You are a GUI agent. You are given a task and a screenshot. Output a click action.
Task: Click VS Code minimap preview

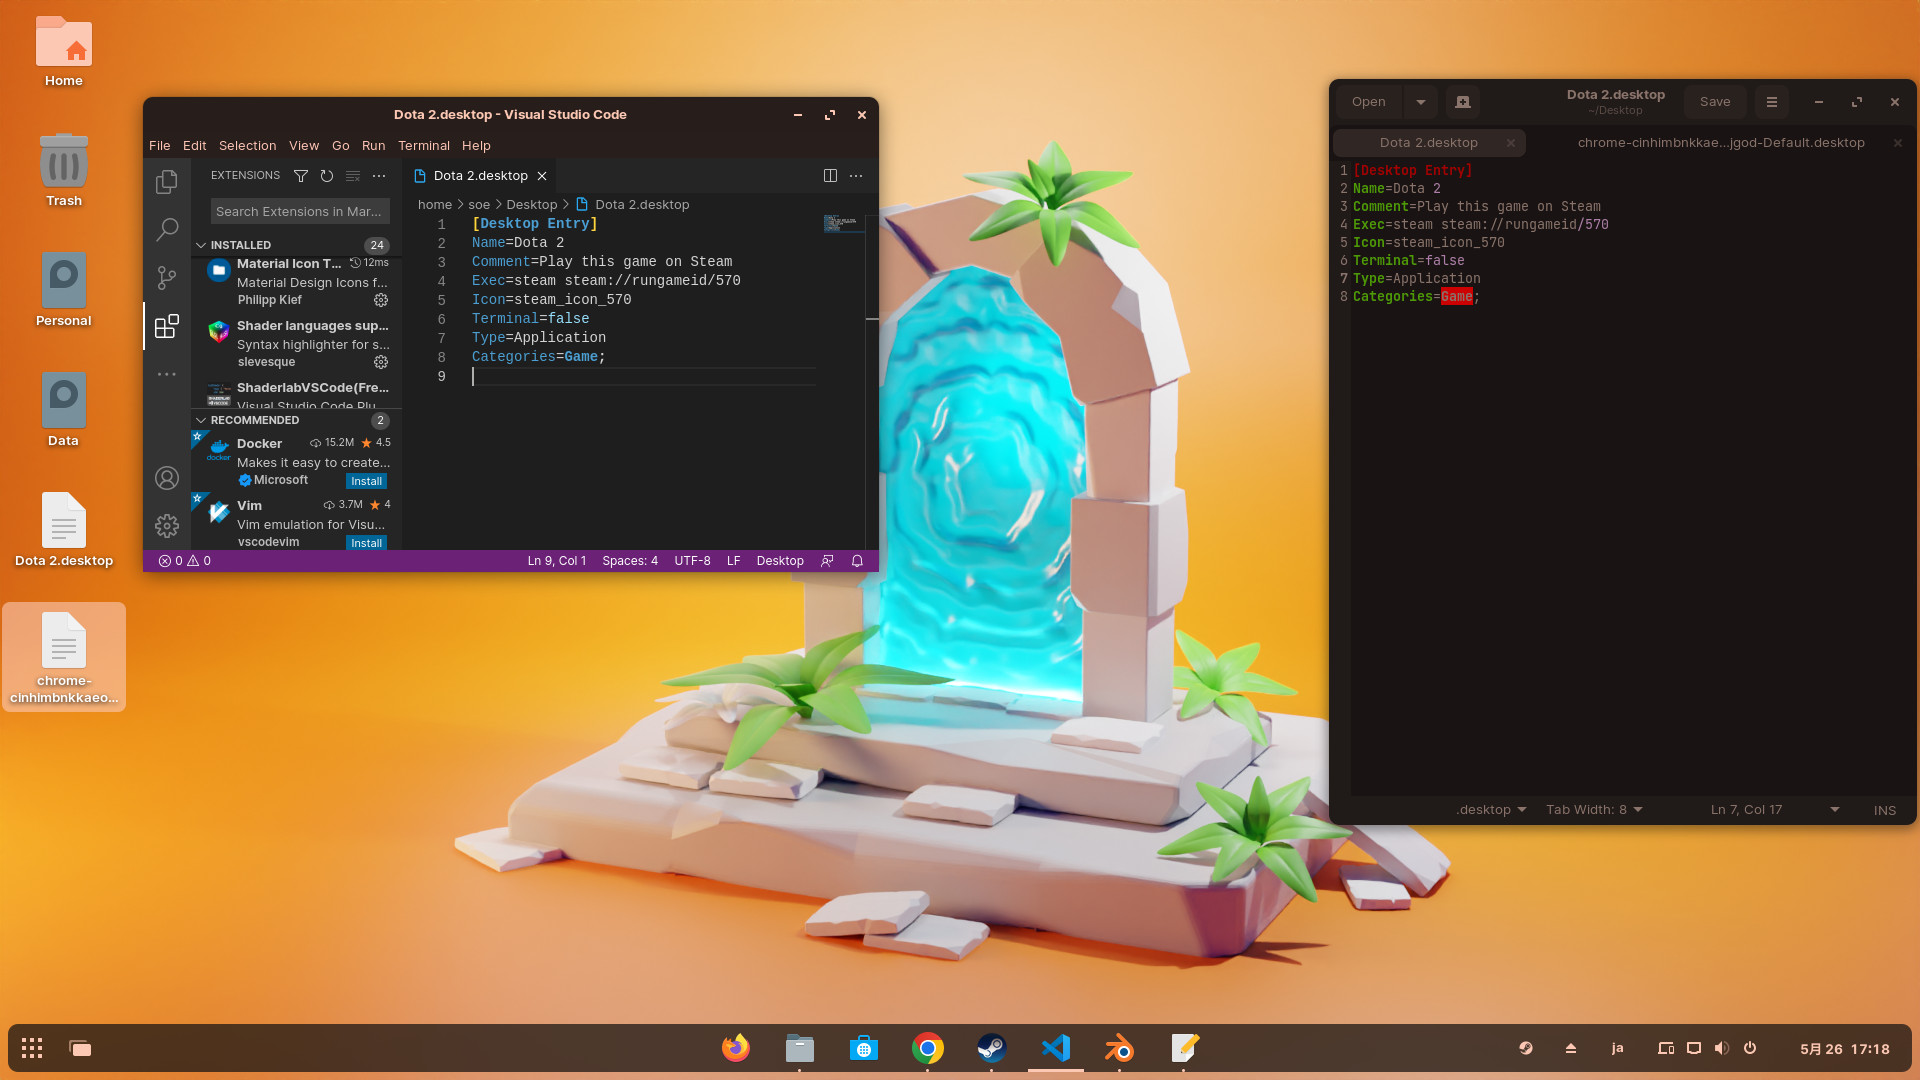[843, 223]
